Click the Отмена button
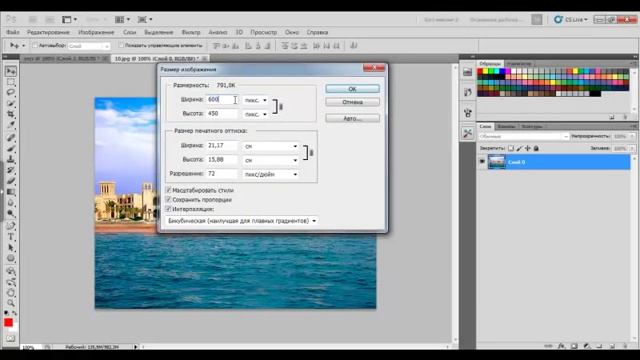This screenshot has width=640, height=360. pyautogui.click(x=352, y=102)
